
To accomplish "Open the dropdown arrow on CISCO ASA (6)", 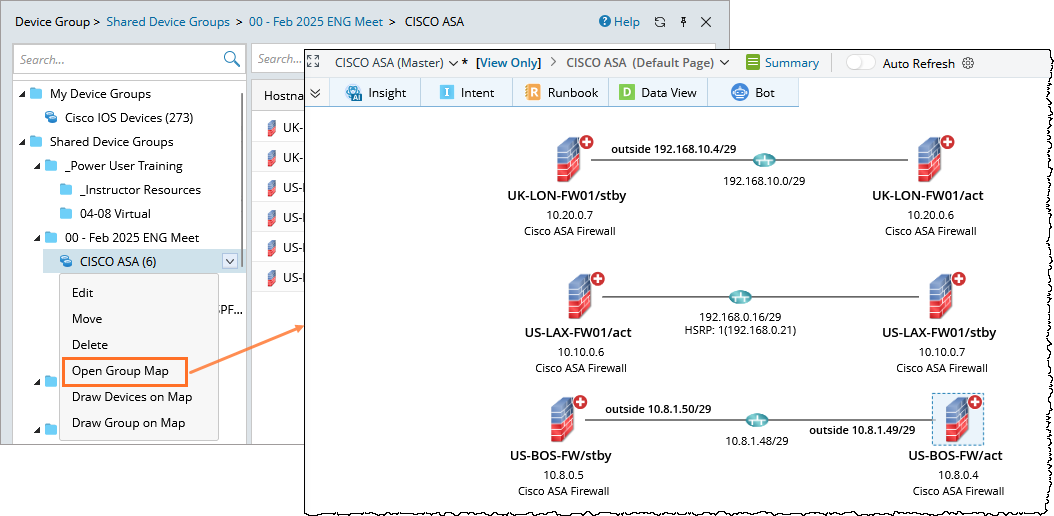I will point(230,261).
